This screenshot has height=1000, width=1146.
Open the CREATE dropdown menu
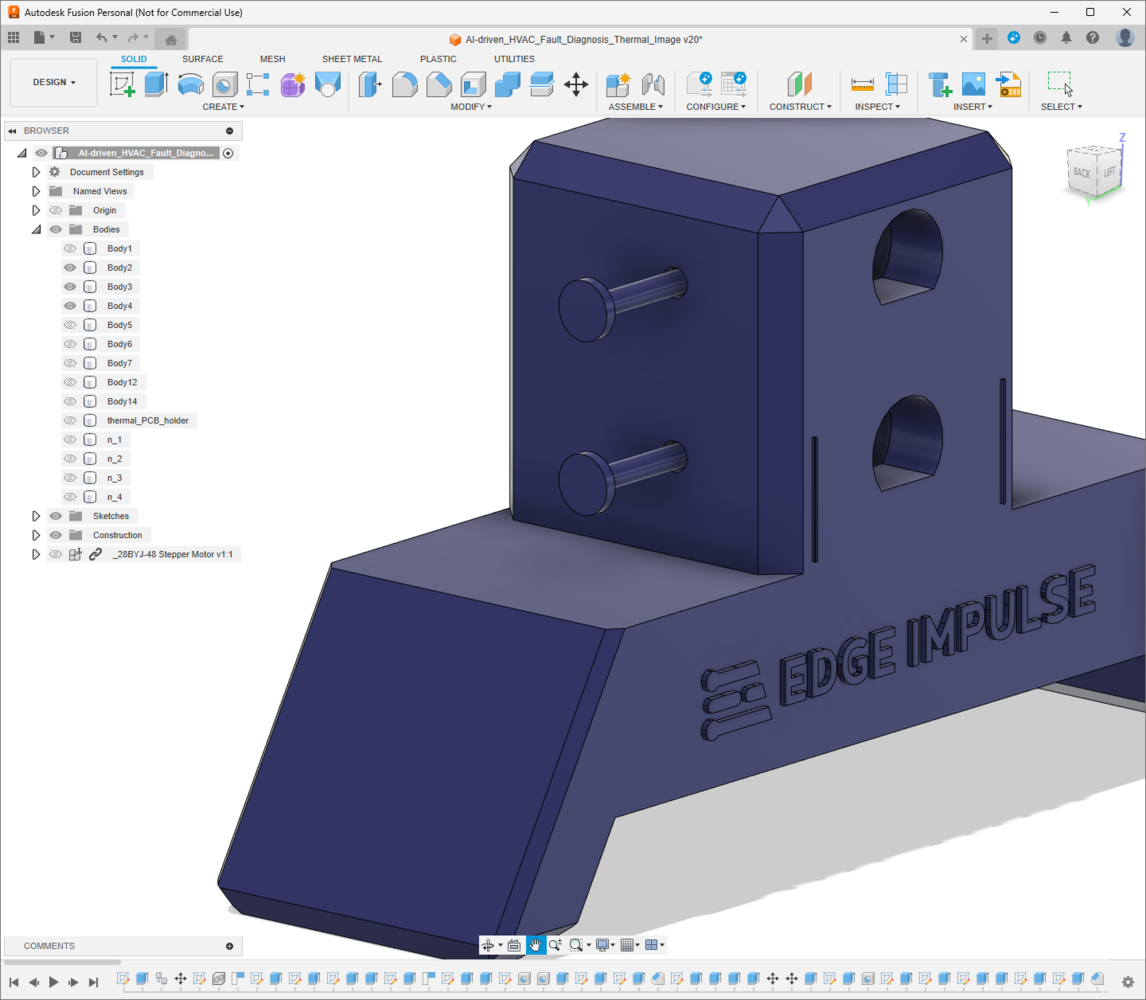(x=223, y=107)
